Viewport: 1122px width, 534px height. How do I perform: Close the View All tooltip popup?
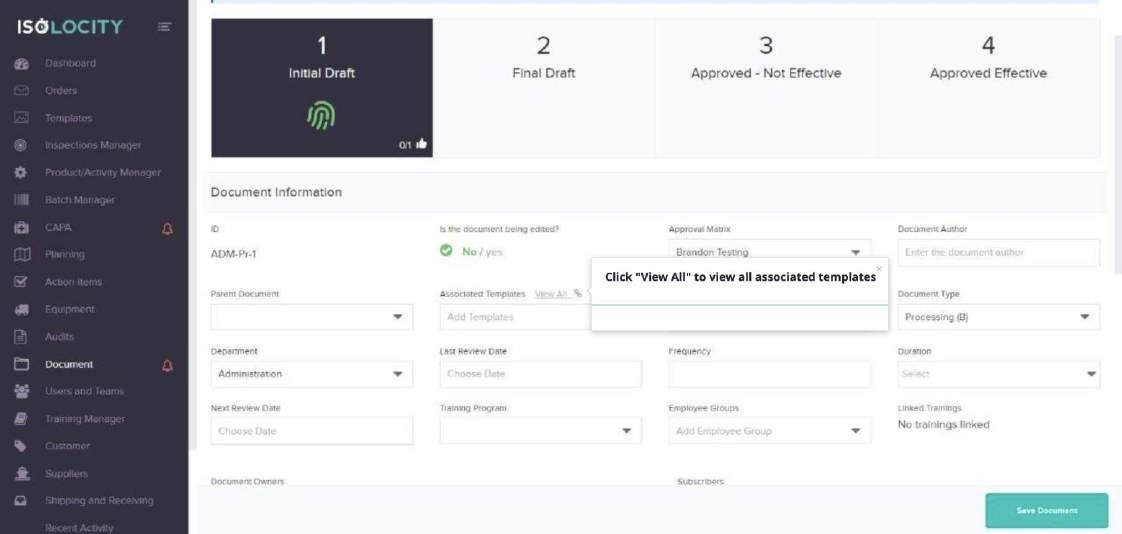click(879, 269)
